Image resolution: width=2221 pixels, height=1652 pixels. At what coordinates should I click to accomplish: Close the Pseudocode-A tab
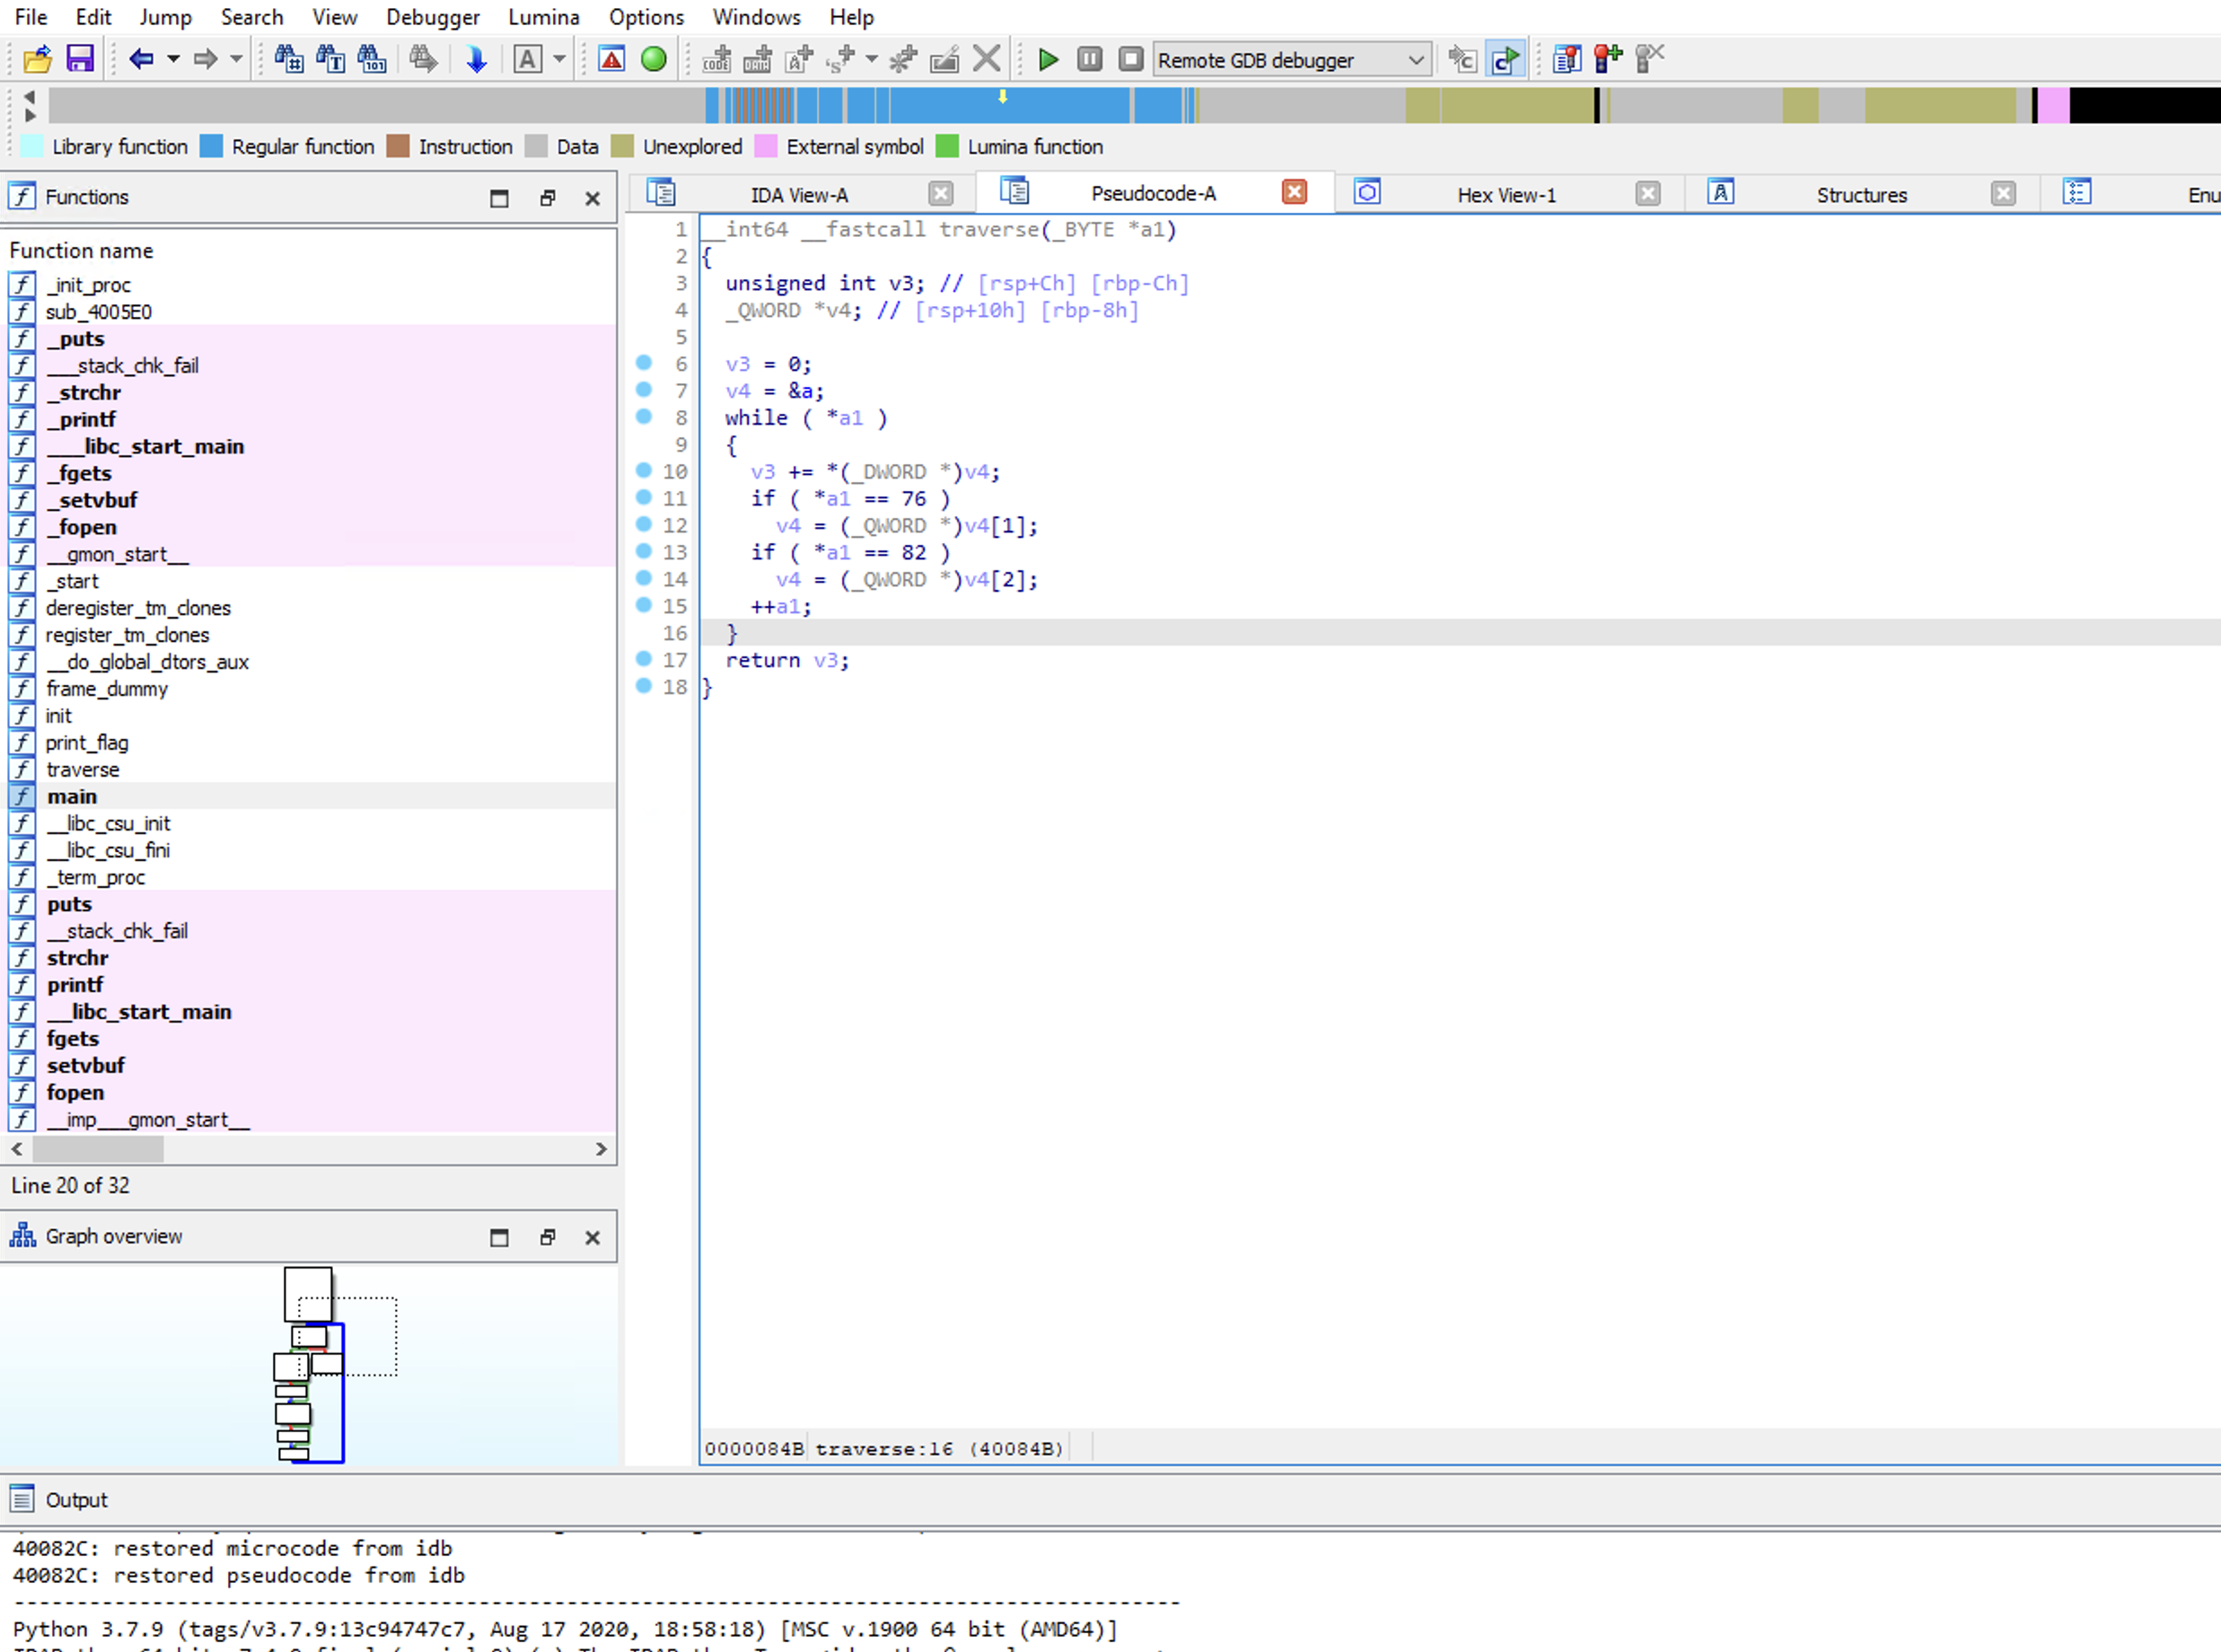1294,192
